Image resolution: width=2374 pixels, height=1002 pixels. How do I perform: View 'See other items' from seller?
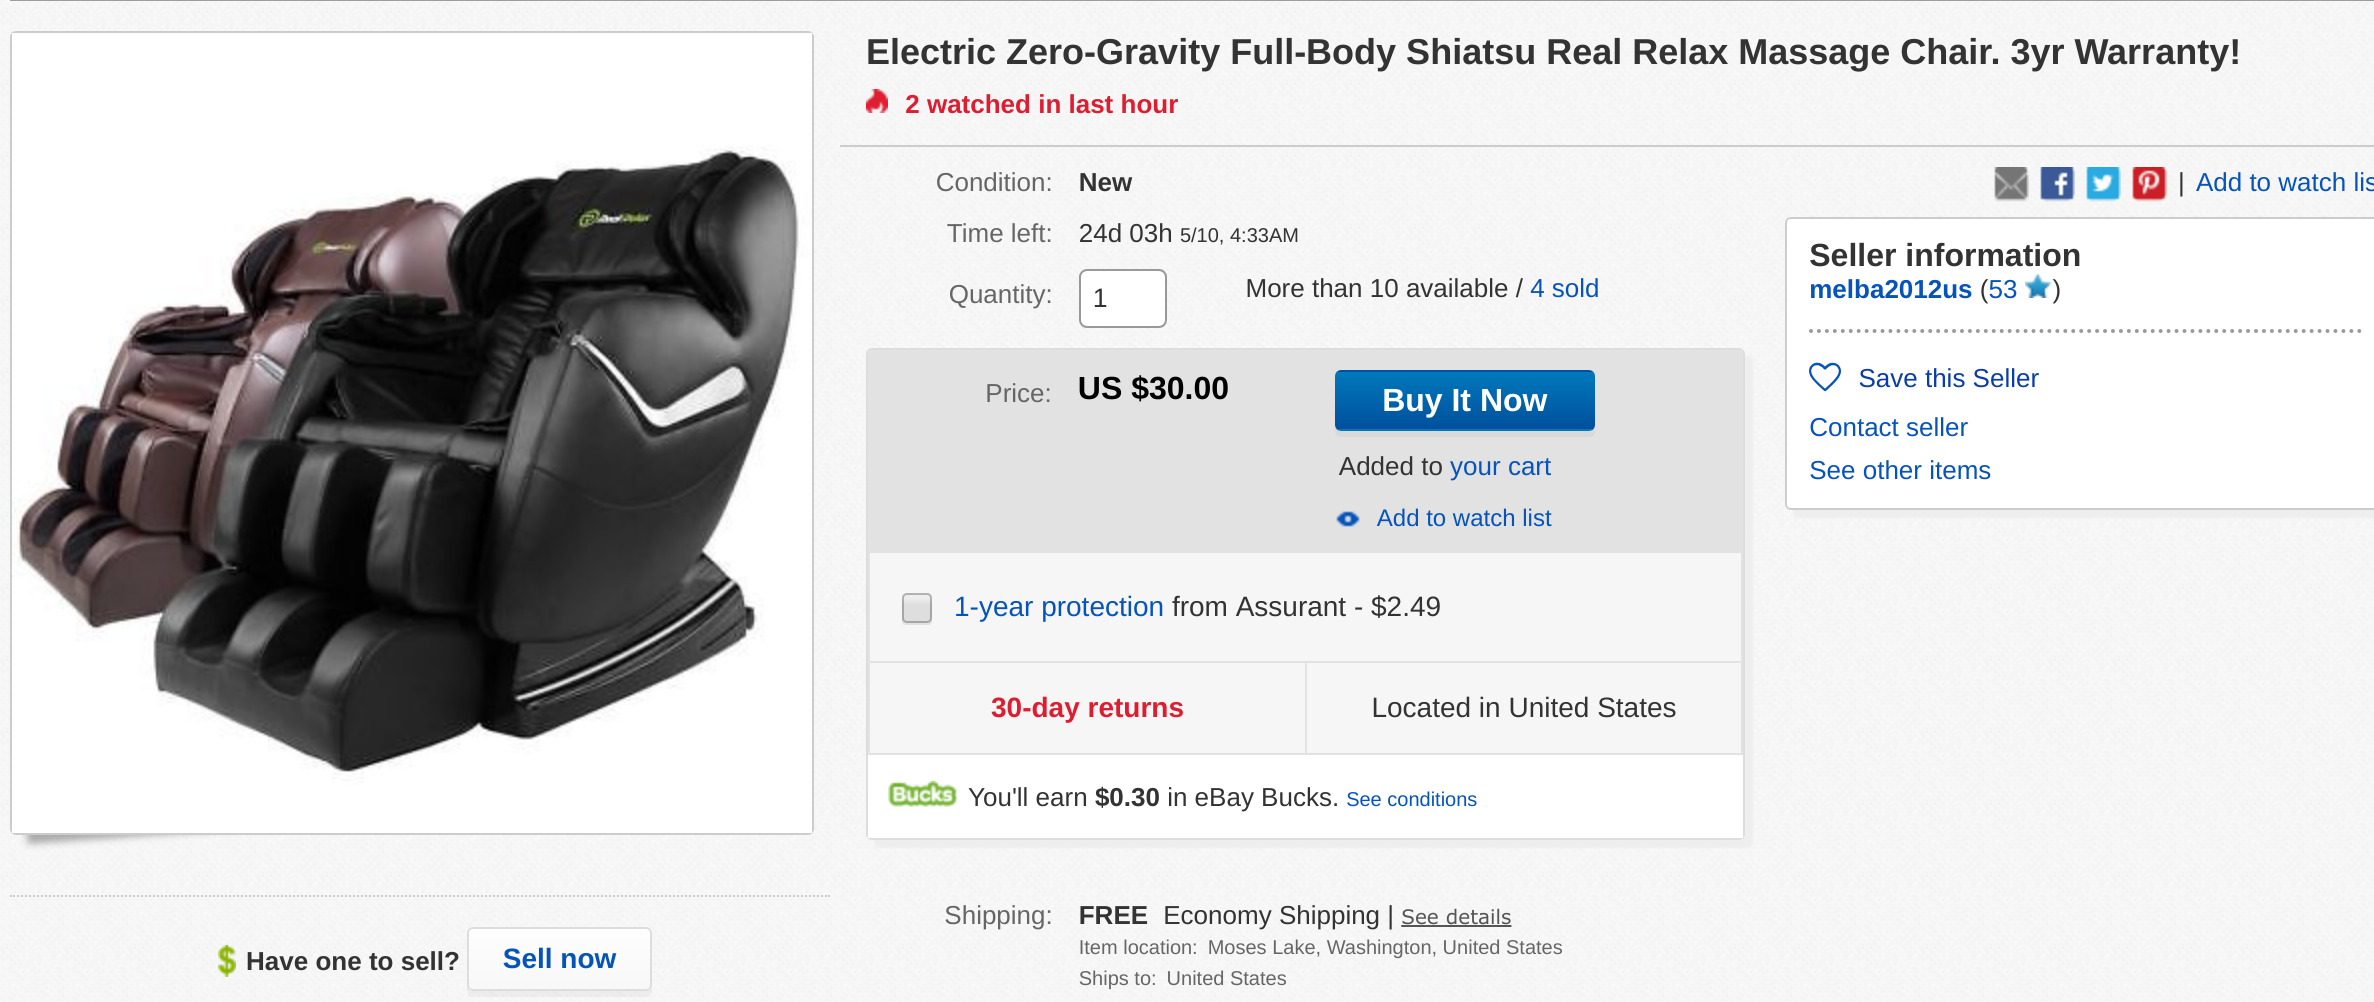point(1899,471)
